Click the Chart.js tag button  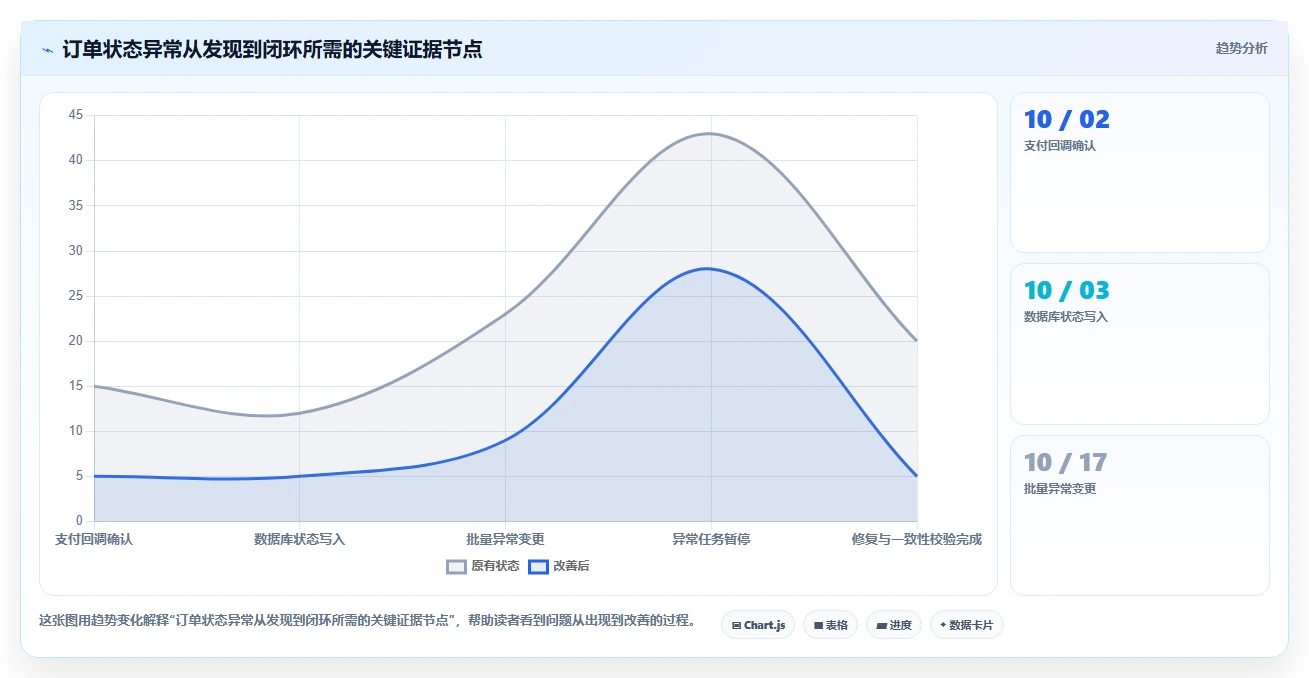pyautogui.click(x=758, y=625)
